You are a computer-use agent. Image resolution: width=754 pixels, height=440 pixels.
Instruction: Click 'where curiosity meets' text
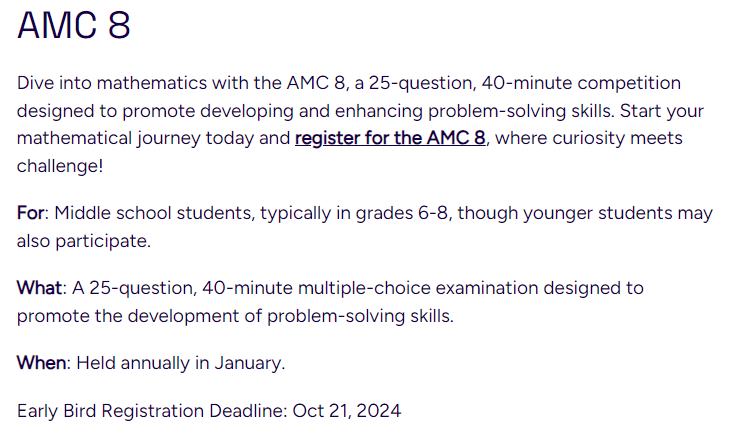click(589, 138)
